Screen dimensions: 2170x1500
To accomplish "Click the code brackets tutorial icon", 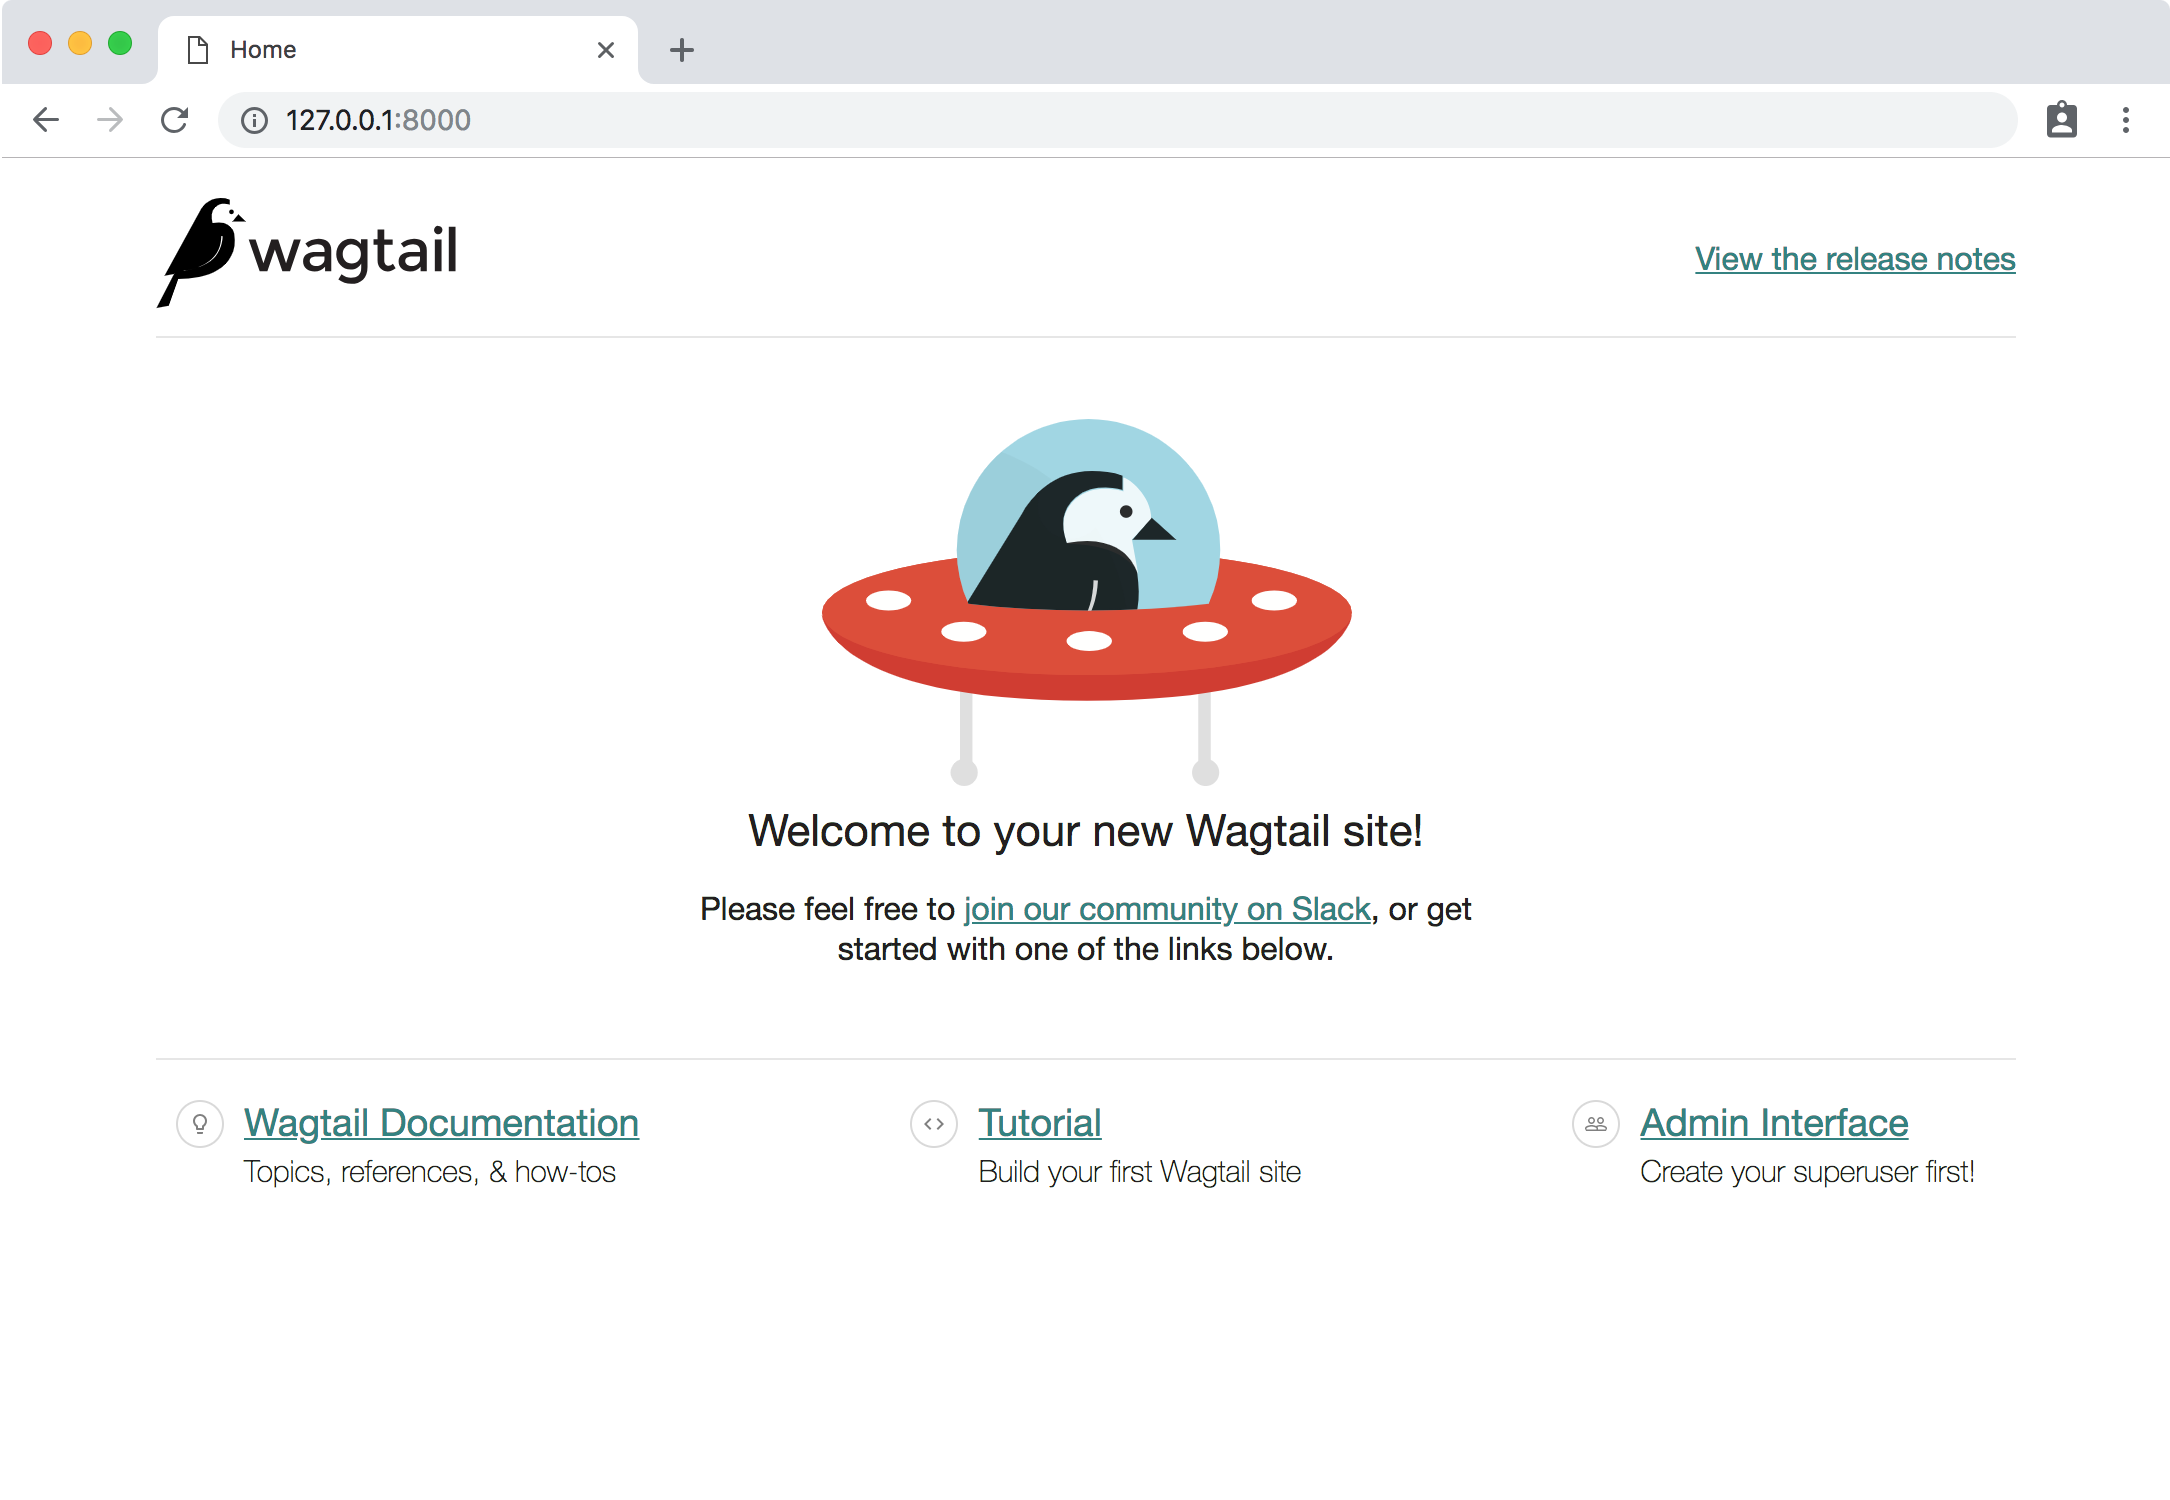I will 934,1124.
